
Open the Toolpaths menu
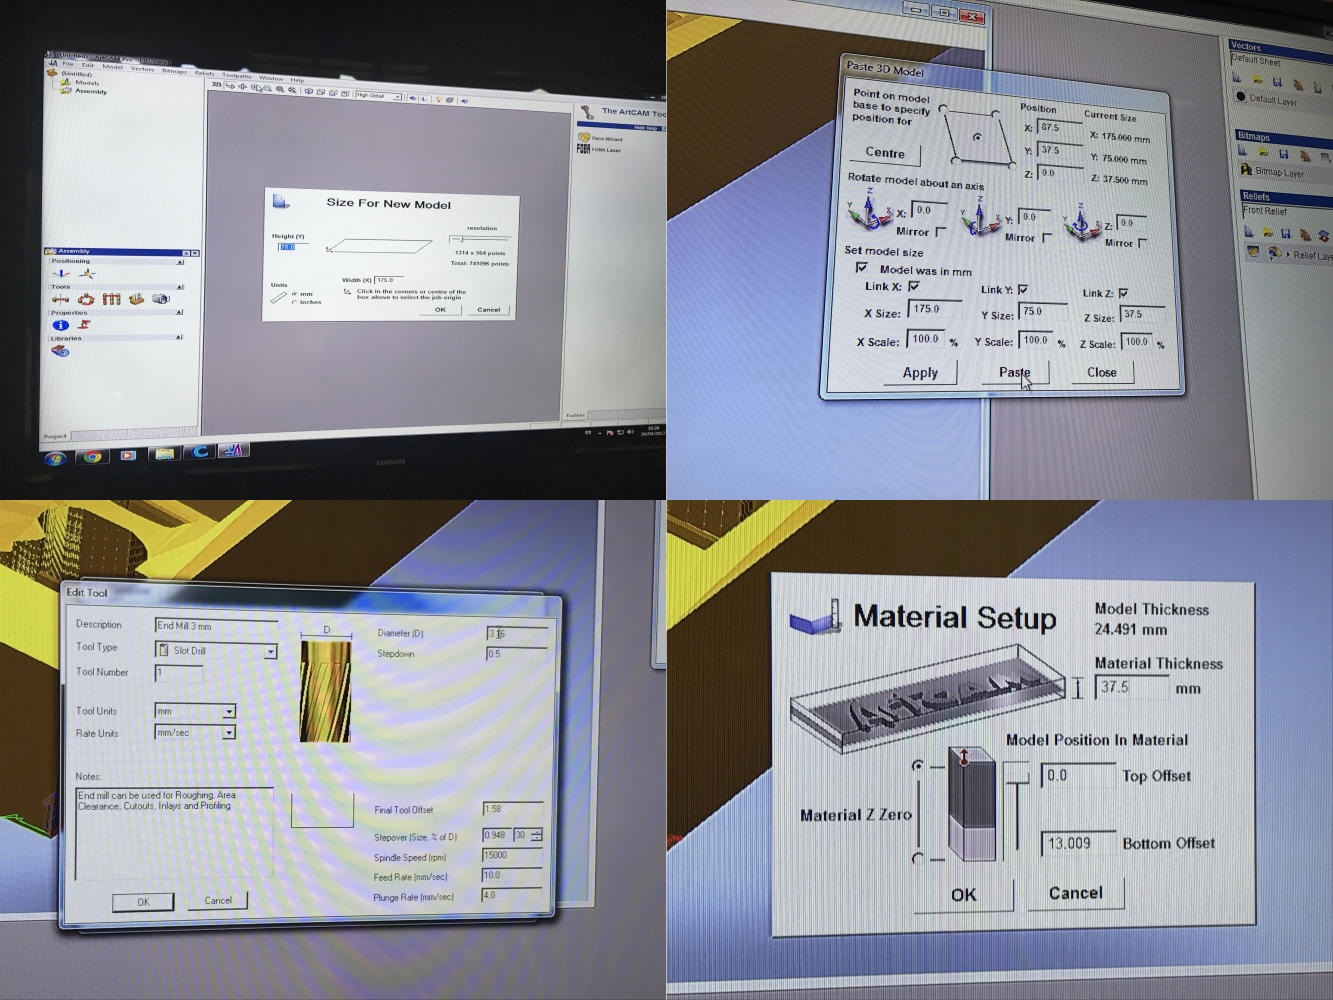pos(237,76)
